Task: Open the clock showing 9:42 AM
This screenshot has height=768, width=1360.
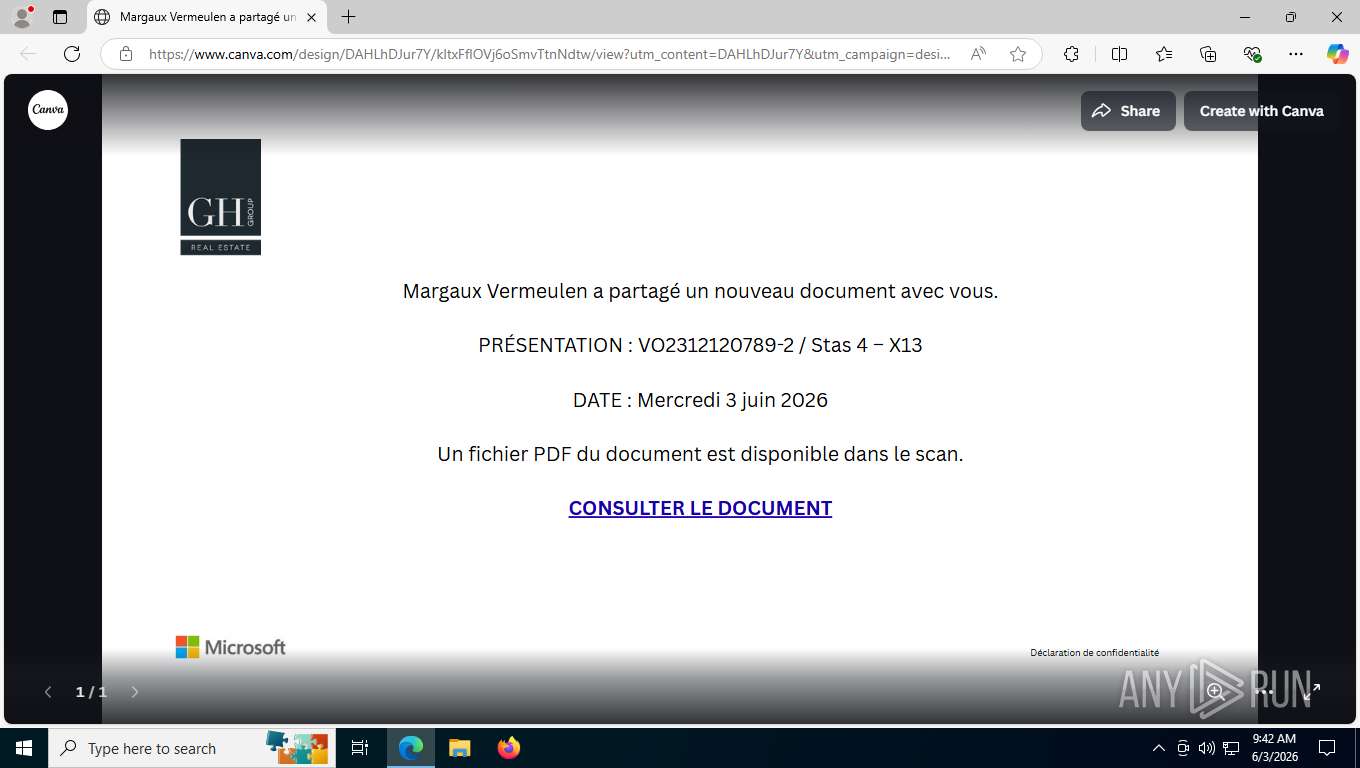Action: (x=1274, y=748)
